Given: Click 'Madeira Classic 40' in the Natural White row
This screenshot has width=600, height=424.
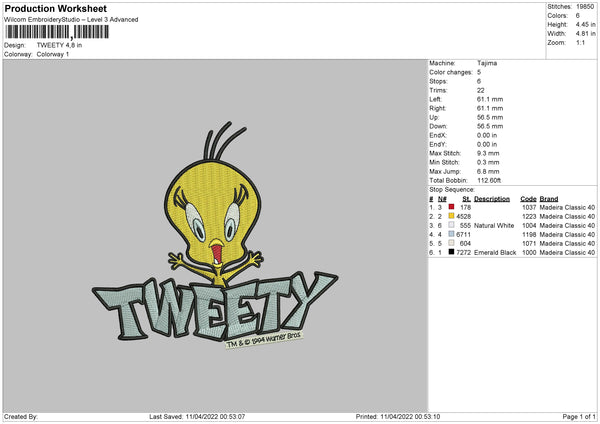Looking at the screenshot, I should 567,225.
